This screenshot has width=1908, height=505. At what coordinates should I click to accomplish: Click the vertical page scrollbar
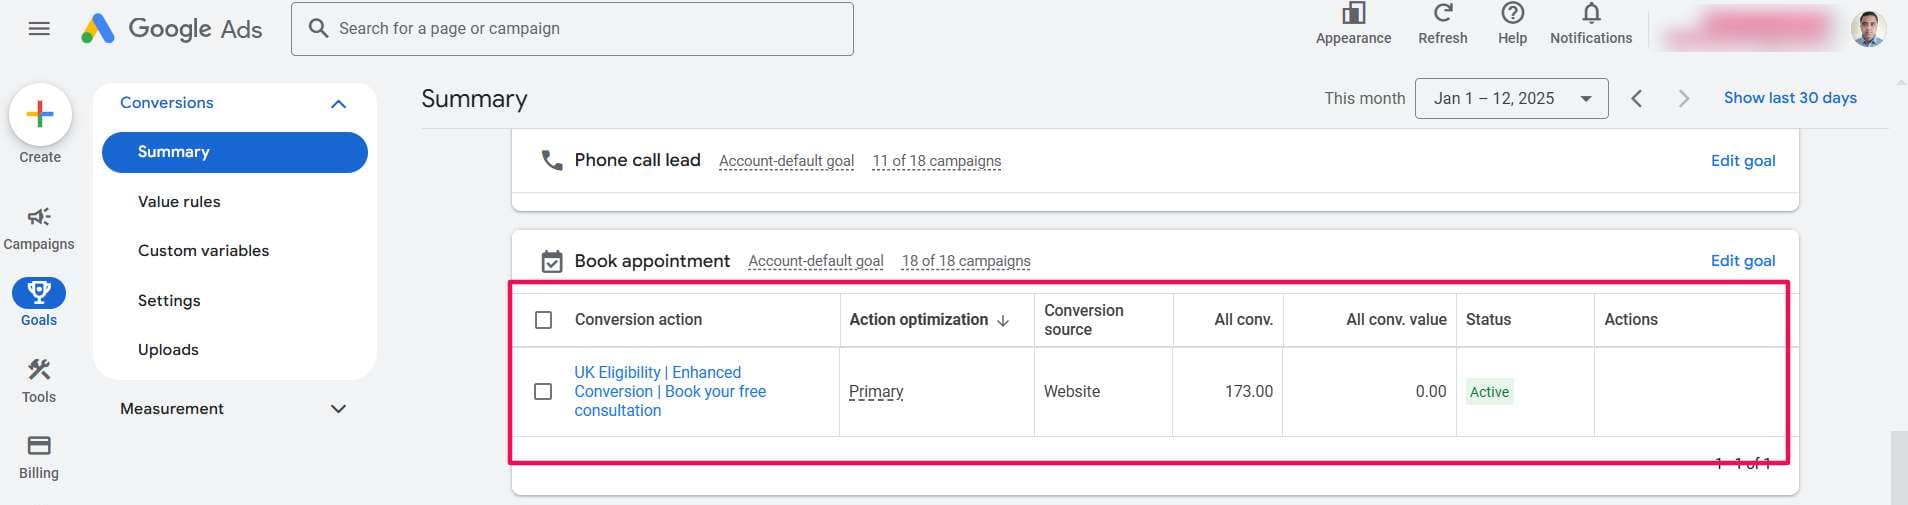(x=1899, y=466)
